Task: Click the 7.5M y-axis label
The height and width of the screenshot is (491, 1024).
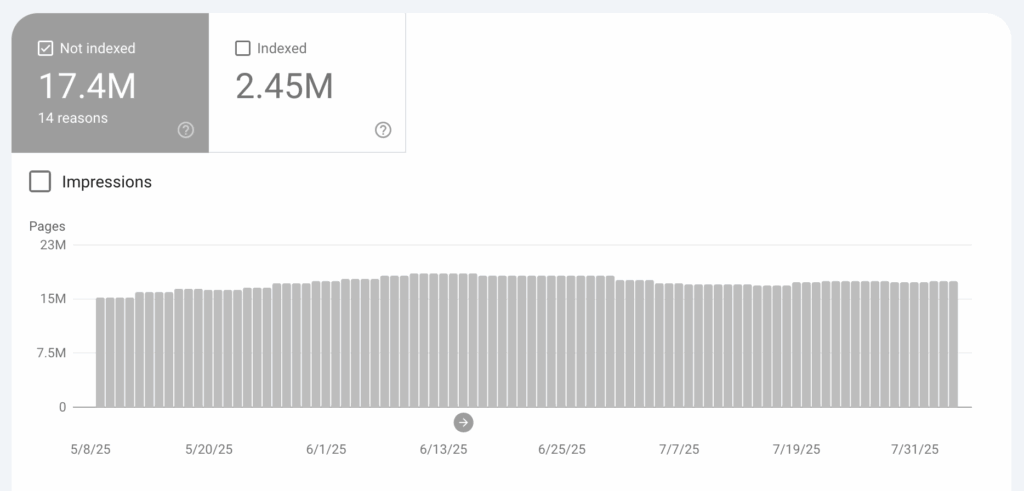Action: click(50, 353)
